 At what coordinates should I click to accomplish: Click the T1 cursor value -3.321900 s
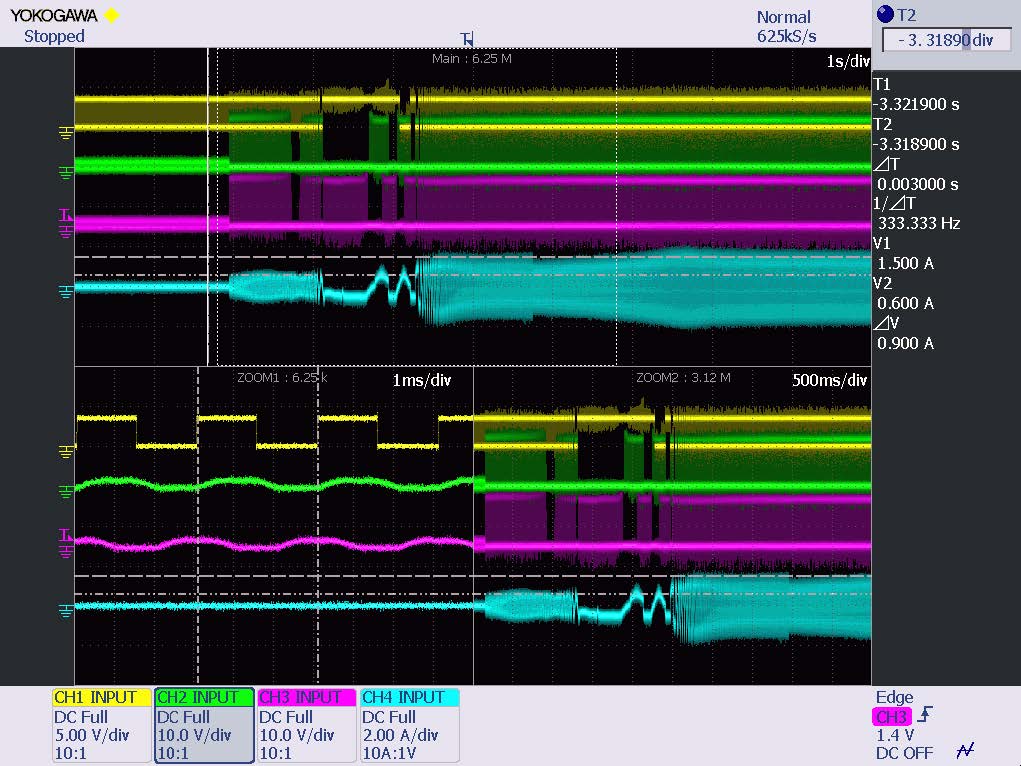pos(916,104)
